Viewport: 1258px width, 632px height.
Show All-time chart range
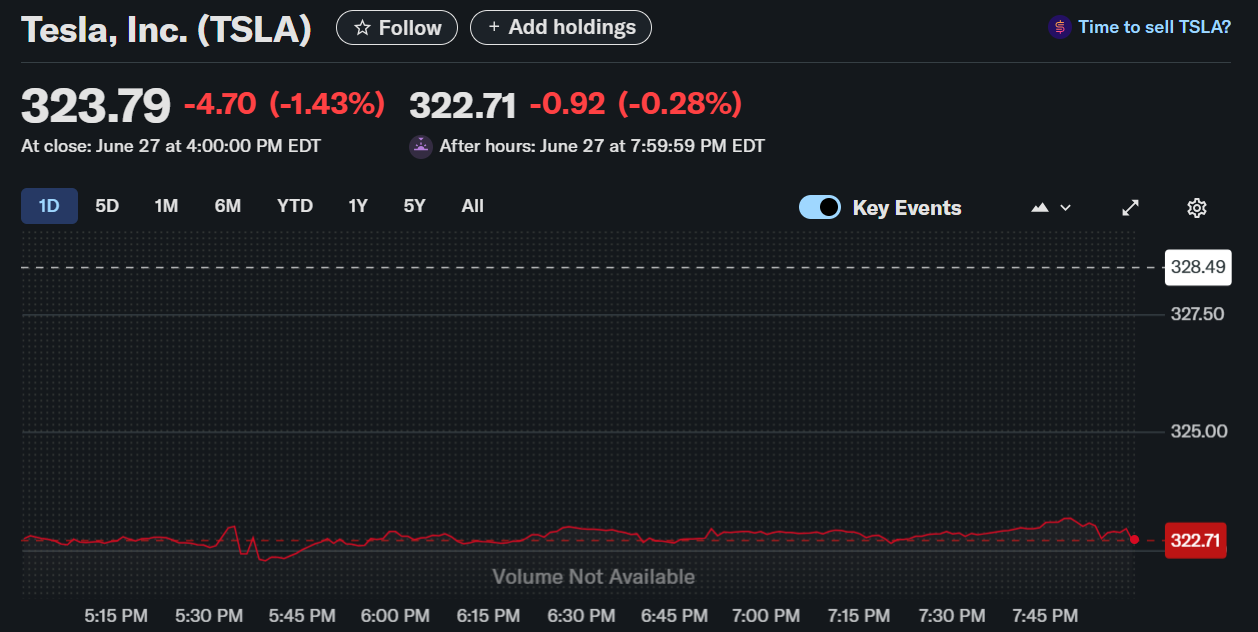click(473, 206)
